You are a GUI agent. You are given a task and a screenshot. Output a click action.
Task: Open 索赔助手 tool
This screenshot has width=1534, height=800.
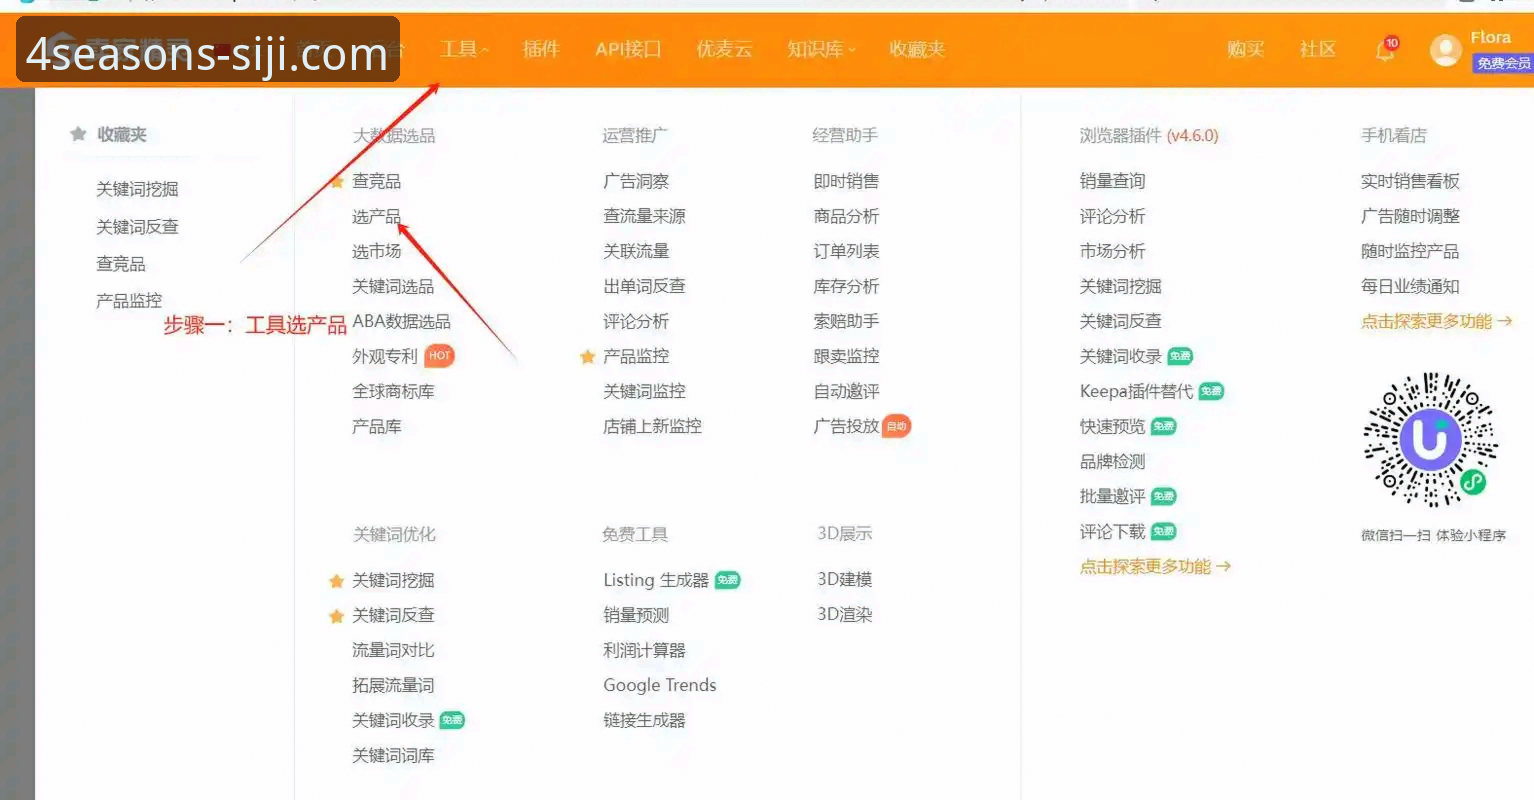(x=846, y=321)
